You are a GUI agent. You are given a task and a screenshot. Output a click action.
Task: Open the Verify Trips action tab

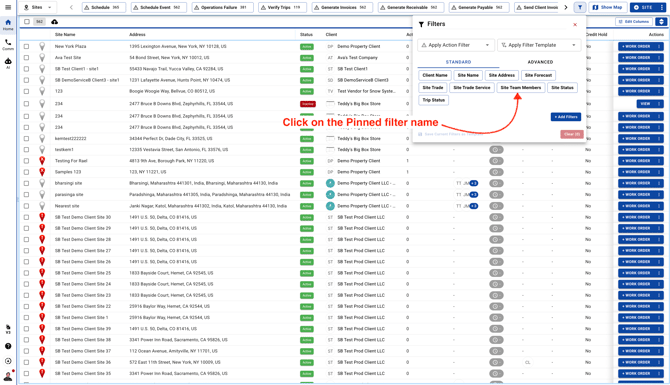point(282,7)
